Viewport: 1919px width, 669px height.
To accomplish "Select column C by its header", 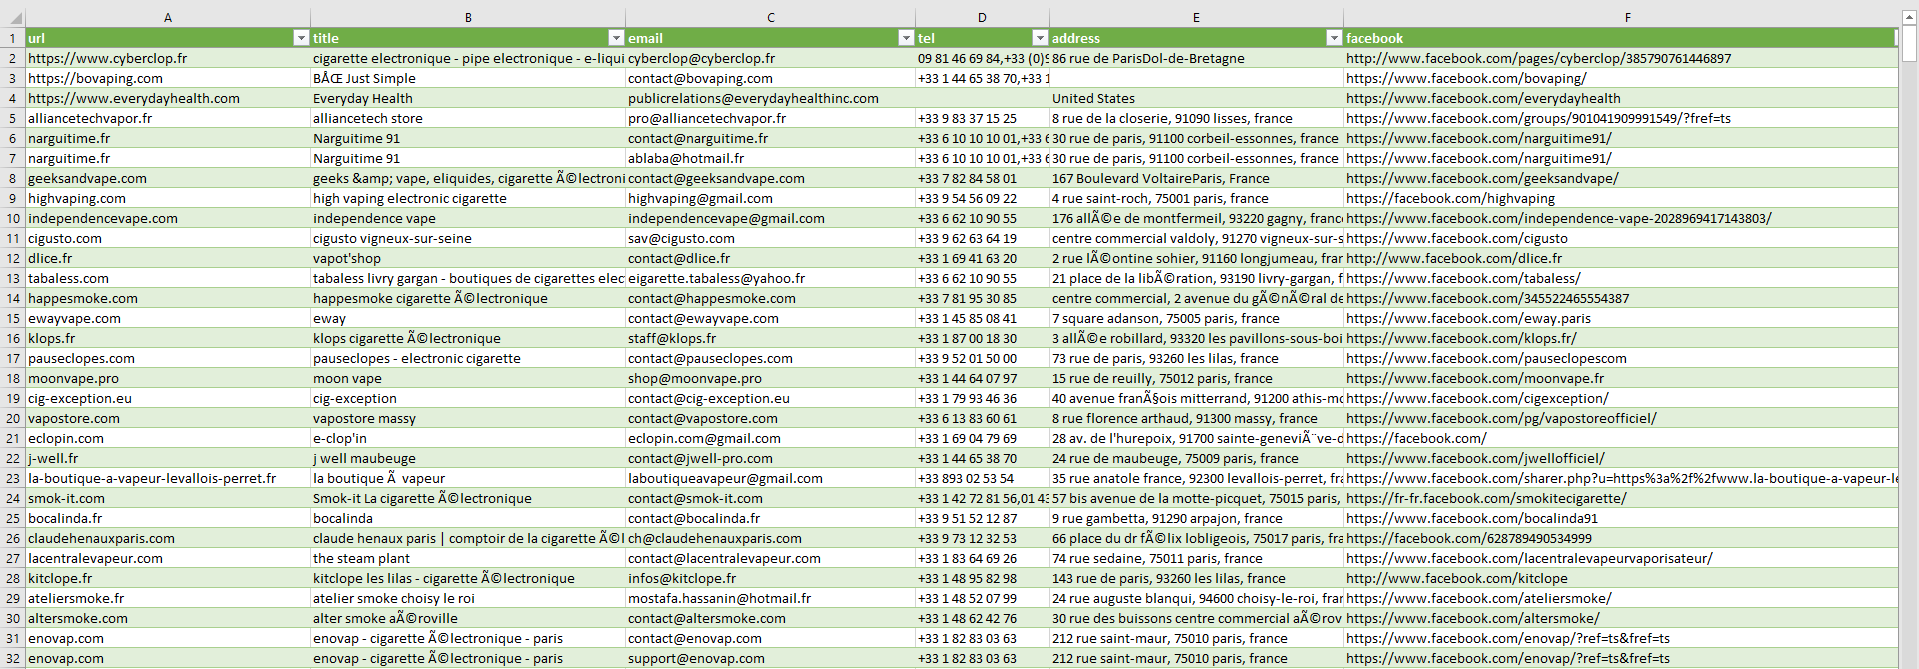I will 771,17.
